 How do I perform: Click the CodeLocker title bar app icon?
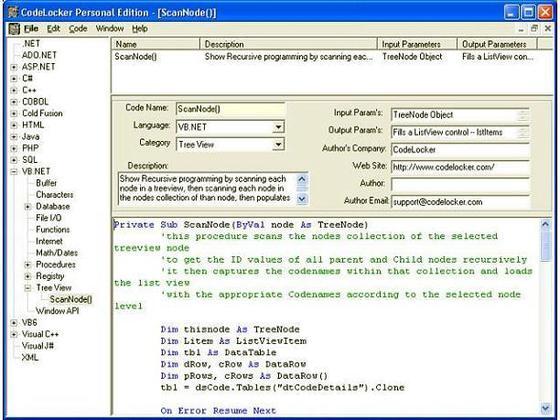pos(13,12)
